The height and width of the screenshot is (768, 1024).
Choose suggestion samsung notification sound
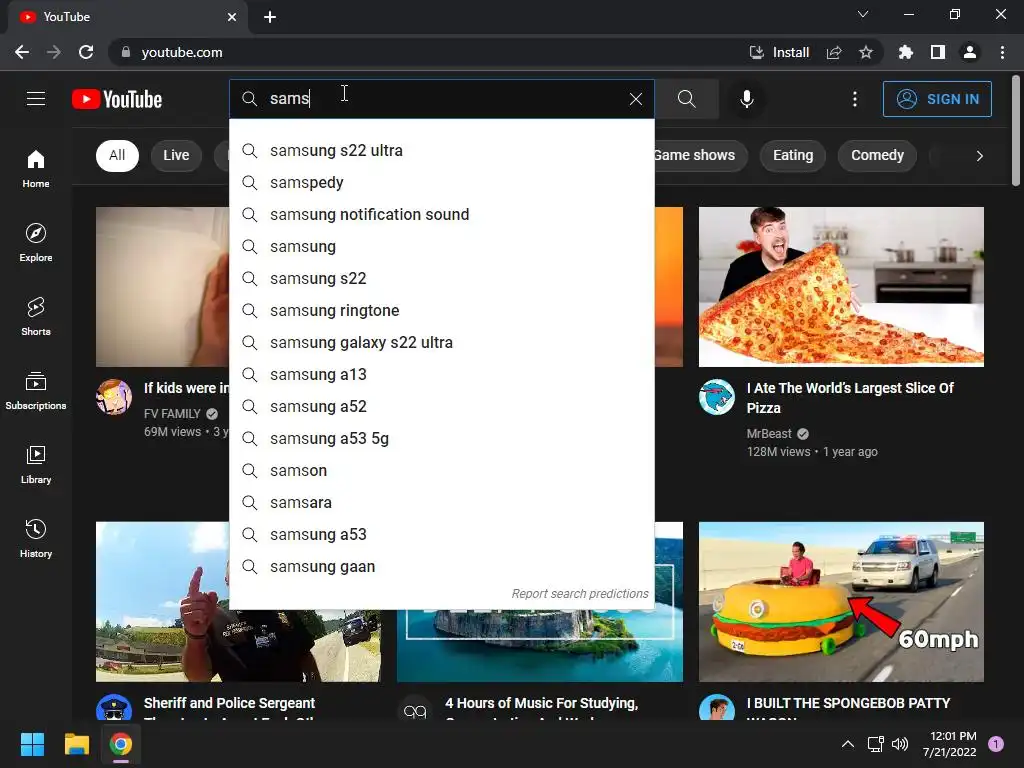[441, 214]
